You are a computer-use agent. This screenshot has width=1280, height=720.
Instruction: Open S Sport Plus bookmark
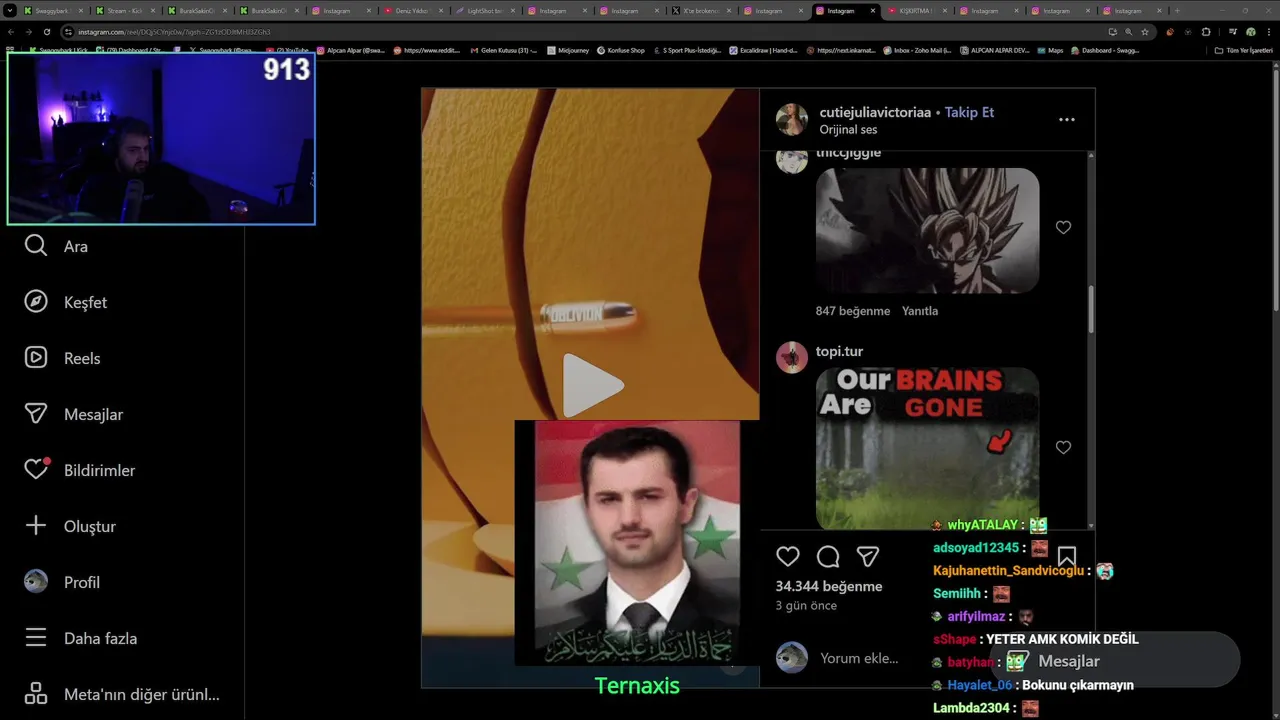coord(686,50)
